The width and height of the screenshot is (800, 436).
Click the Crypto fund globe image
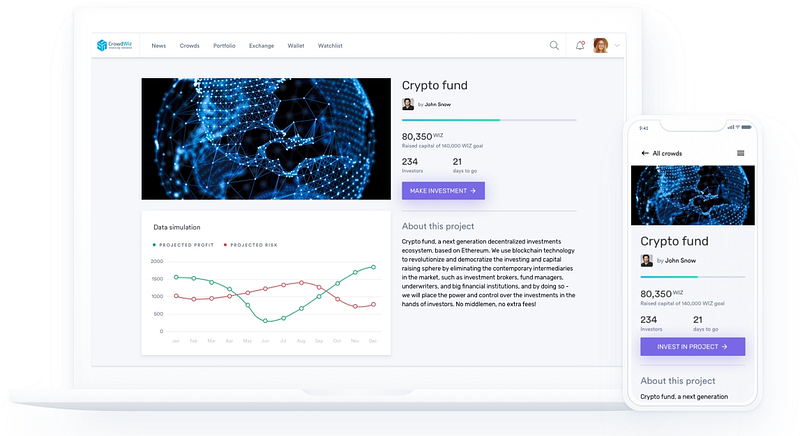pos(266,139)
